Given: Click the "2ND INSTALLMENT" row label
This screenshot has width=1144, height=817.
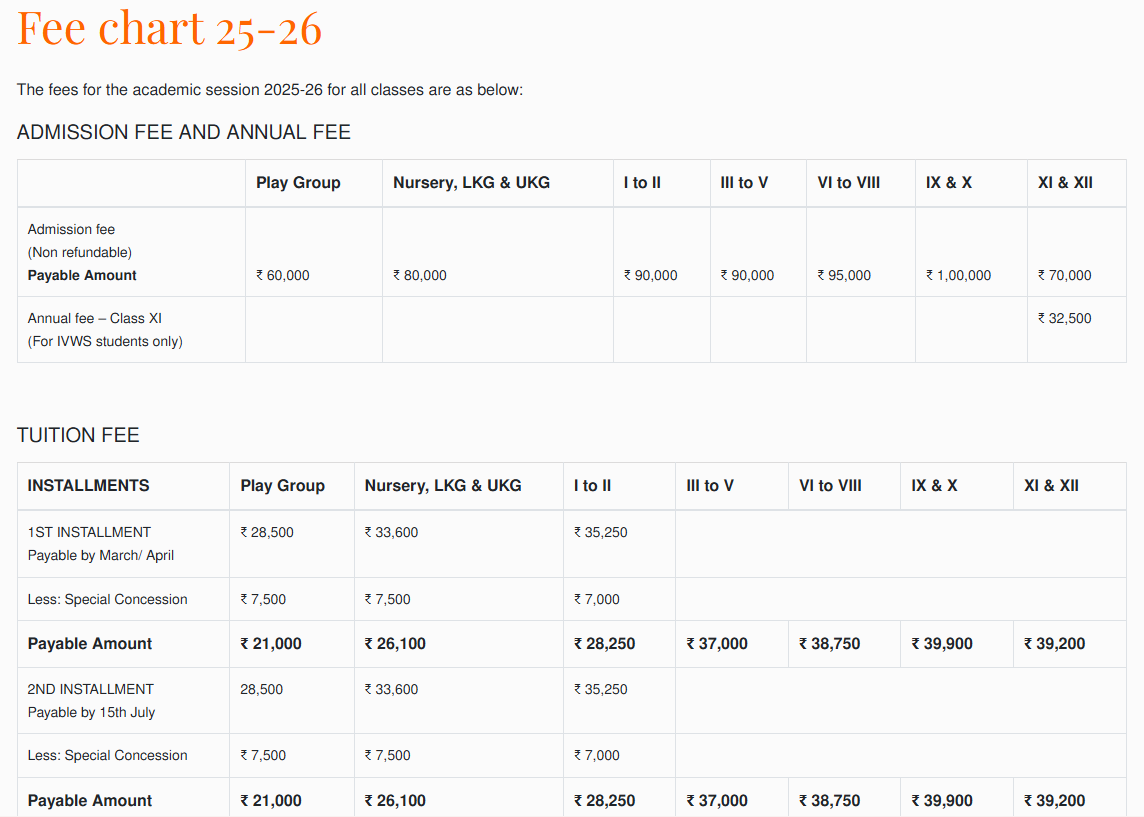Looking at the screenshot, I should [x=90, y=689].
